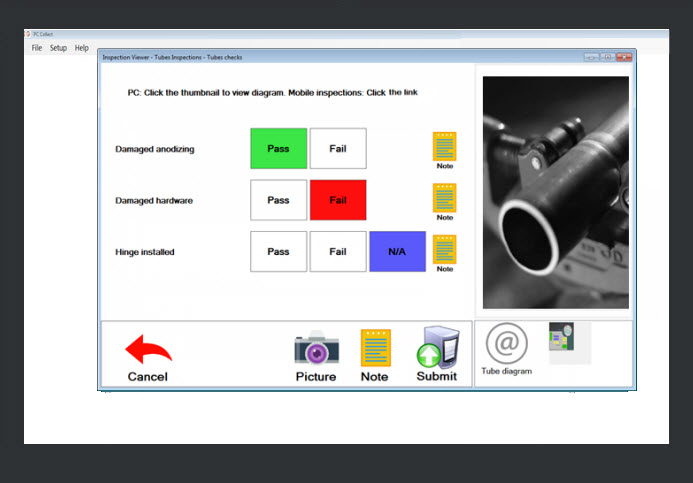The width and height of the screenshot is (693, 483).
Task: Click the large tube photo
Action: click(555, 192)
